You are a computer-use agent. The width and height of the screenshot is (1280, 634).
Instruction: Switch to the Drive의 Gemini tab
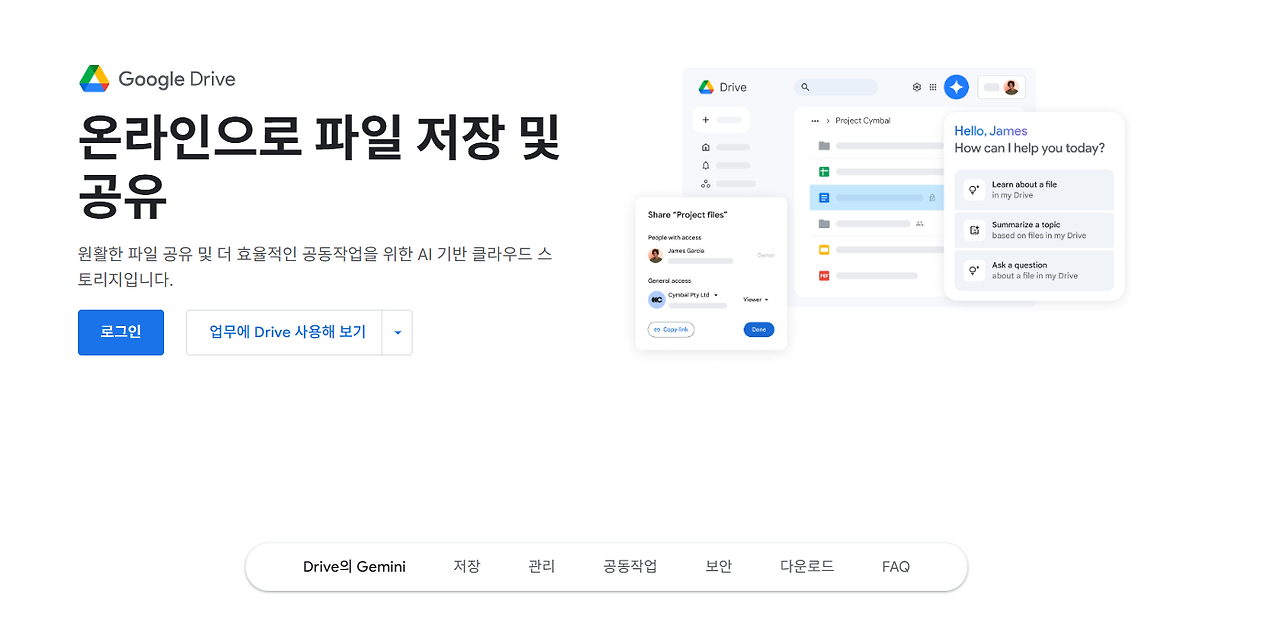point(354,566)
